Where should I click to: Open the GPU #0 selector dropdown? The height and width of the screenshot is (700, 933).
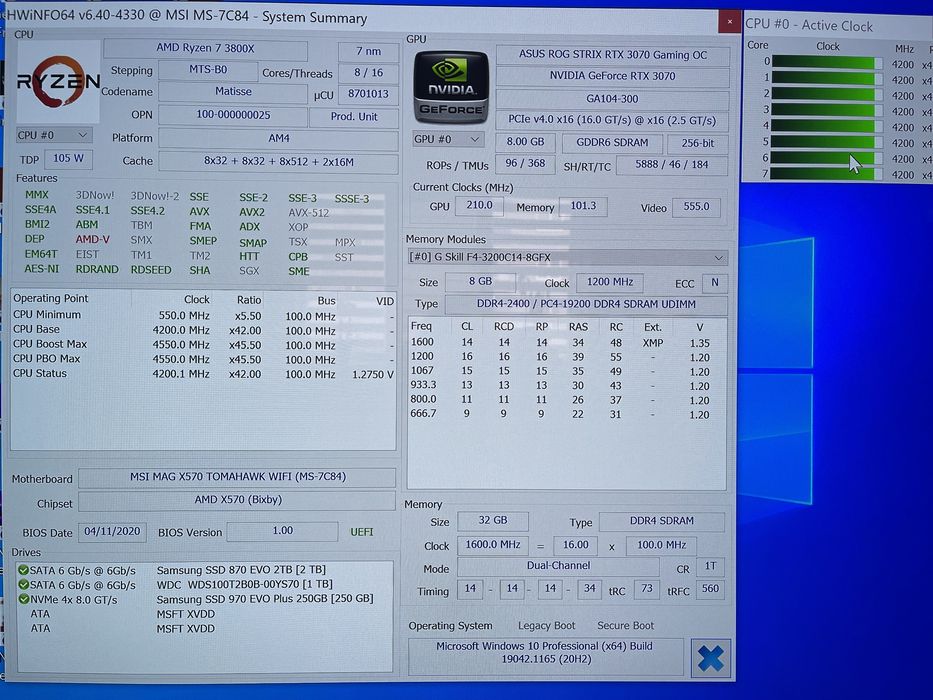click(x=447, y=139)
